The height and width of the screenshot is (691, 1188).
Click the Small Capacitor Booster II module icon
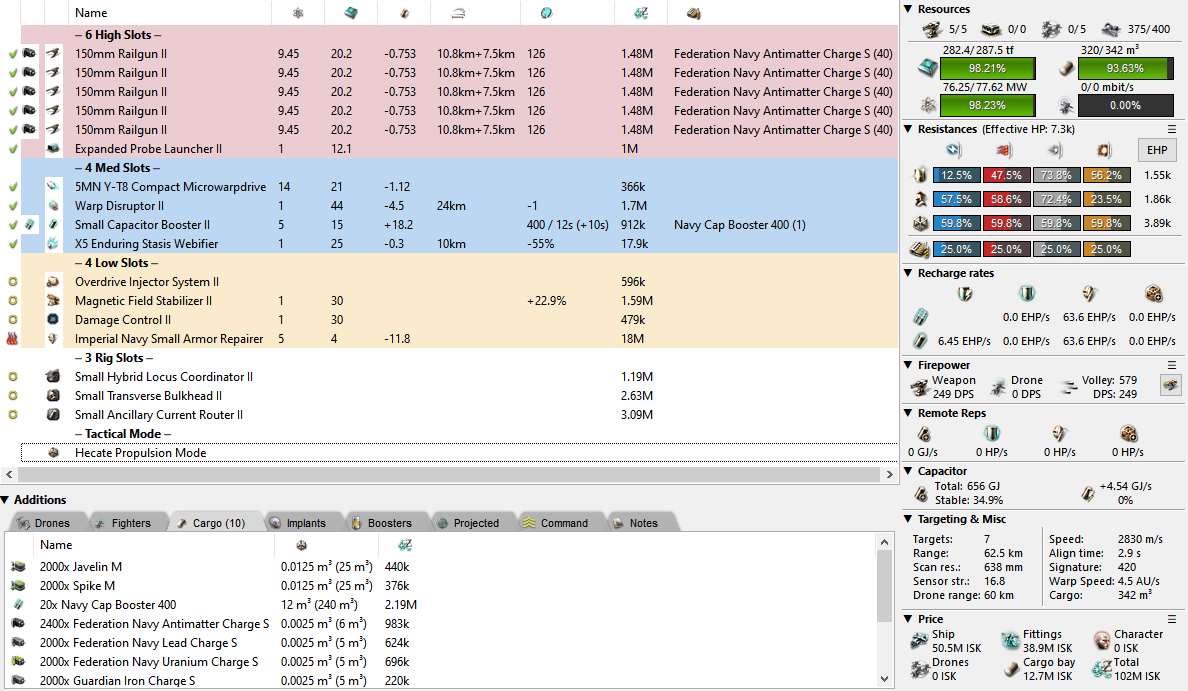[53, 225]
